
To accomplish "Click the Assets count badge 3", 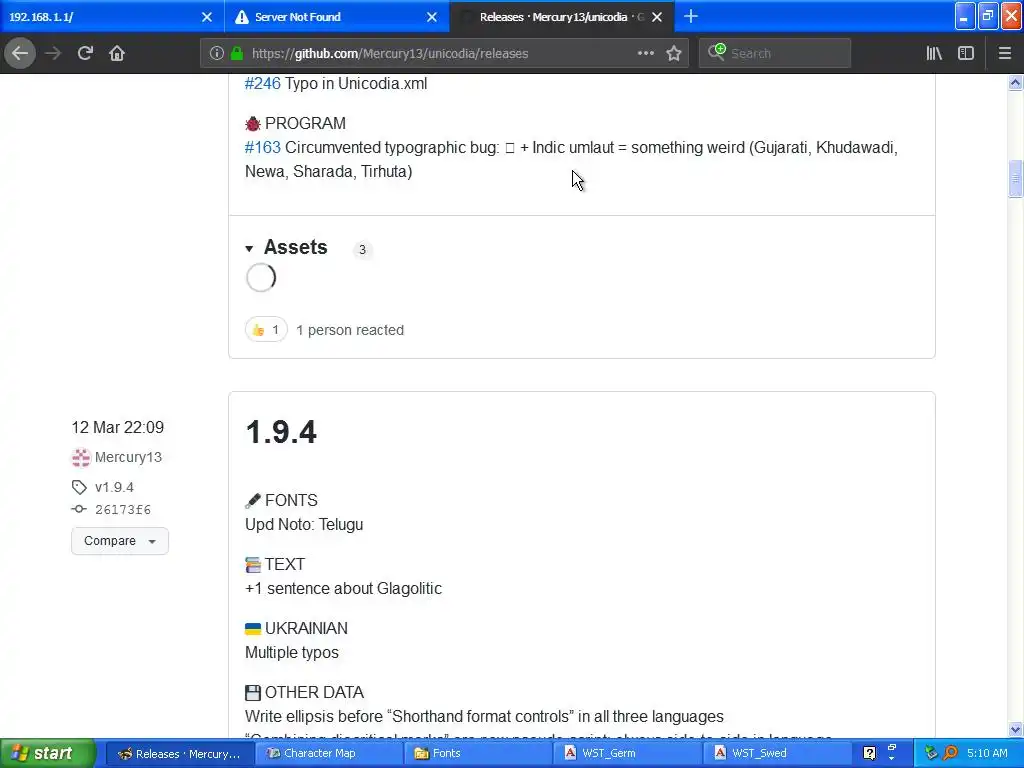I will click(362, 249).
